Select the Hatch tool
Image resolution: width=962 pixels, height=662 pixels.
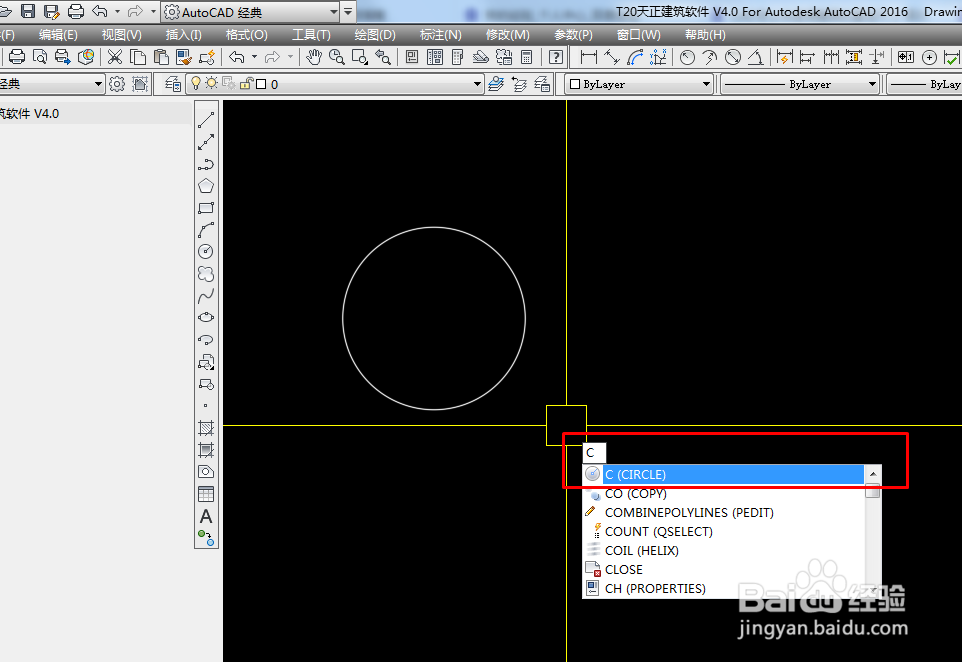point(206,428)
